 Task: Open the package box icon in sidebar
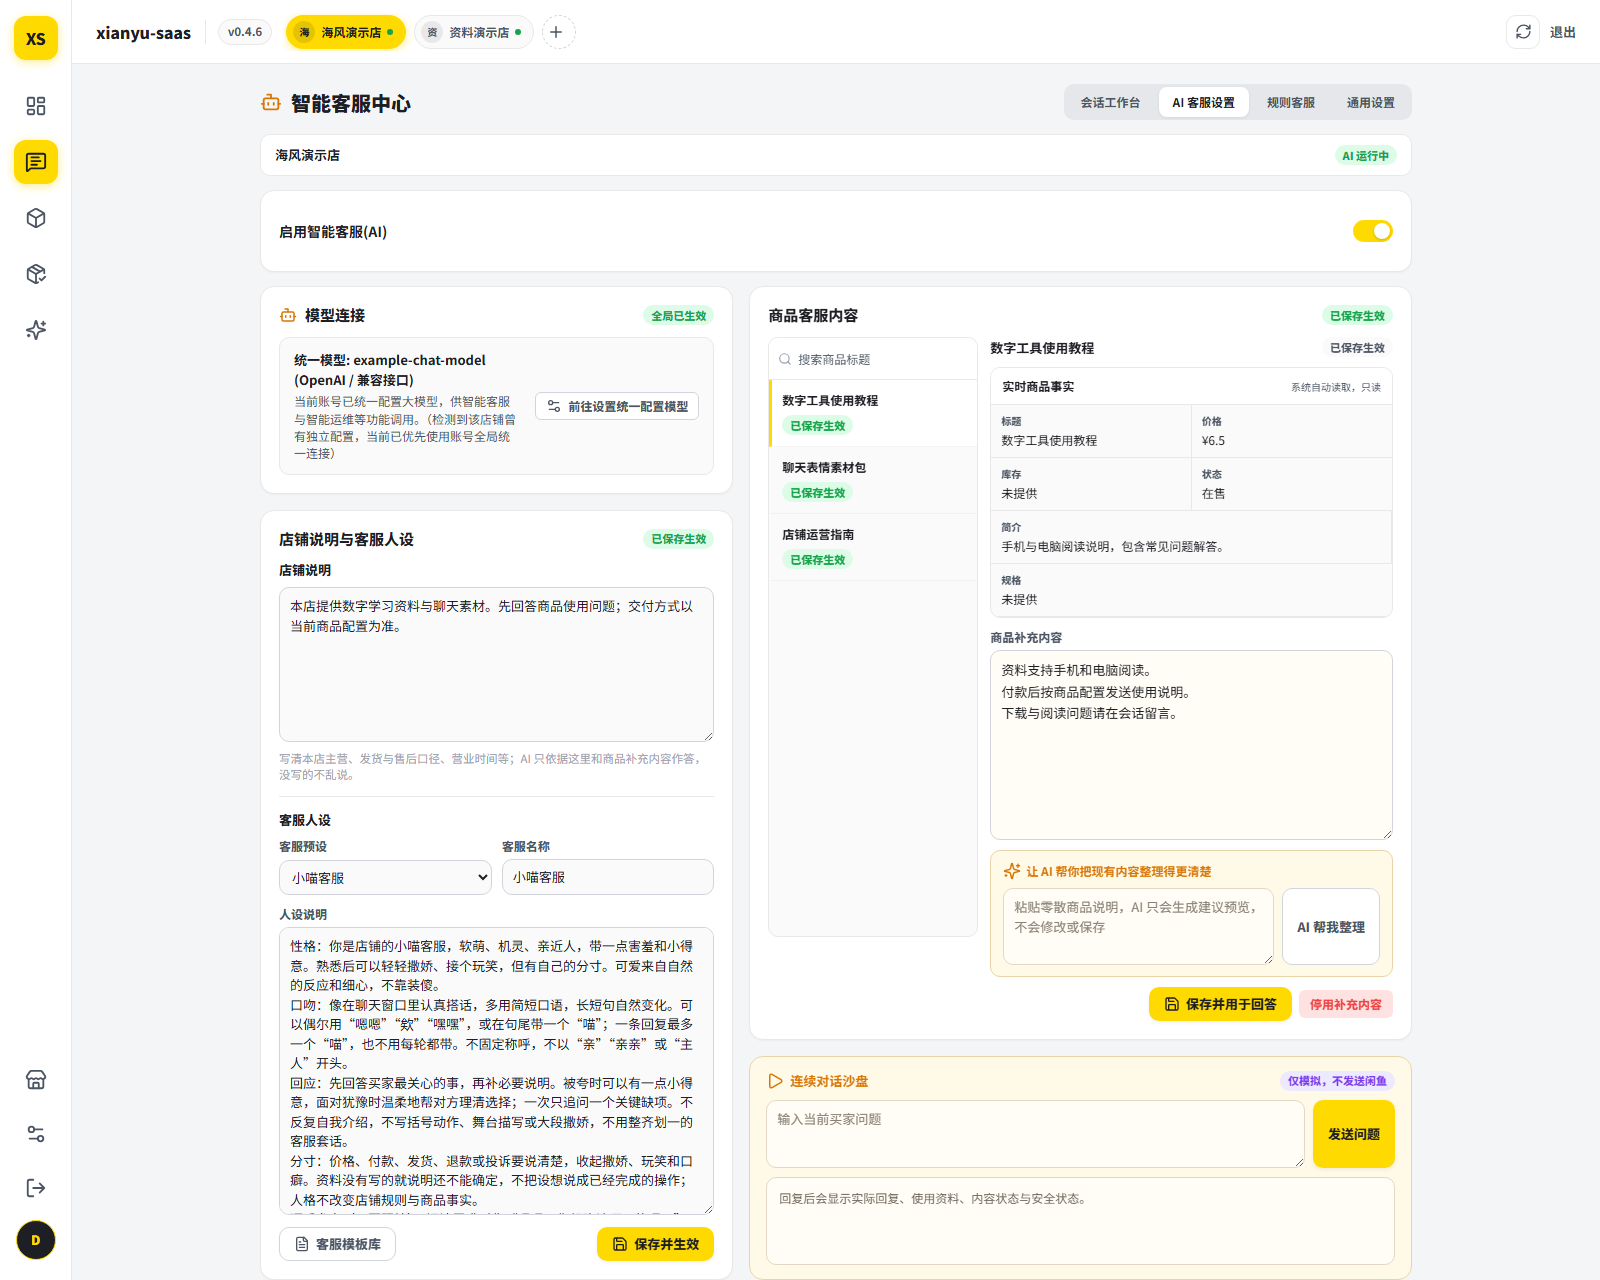pyautogui.click(x=36, y=274)
